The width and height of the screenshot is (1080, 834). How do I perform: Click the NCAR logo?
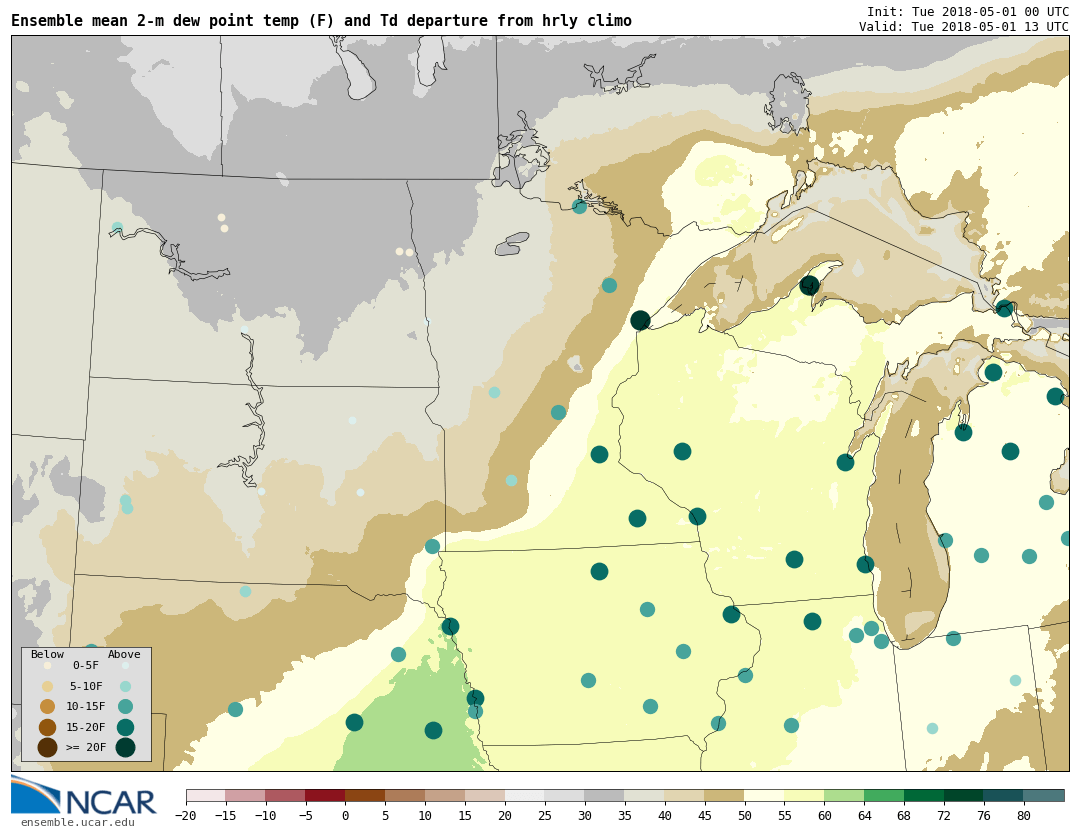(83, 795)
